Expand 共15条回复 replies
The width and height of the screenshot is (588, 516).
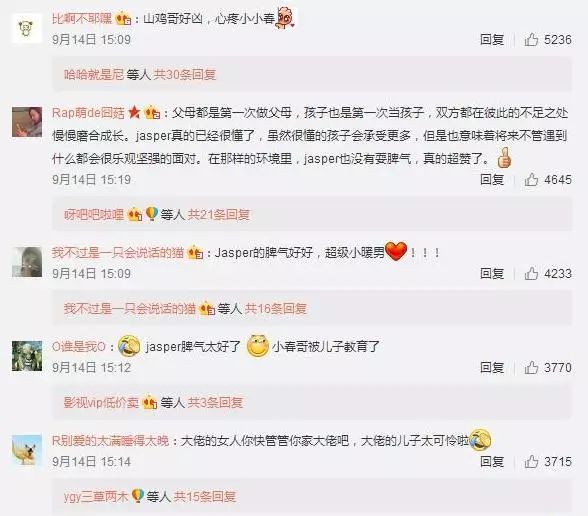205,497
